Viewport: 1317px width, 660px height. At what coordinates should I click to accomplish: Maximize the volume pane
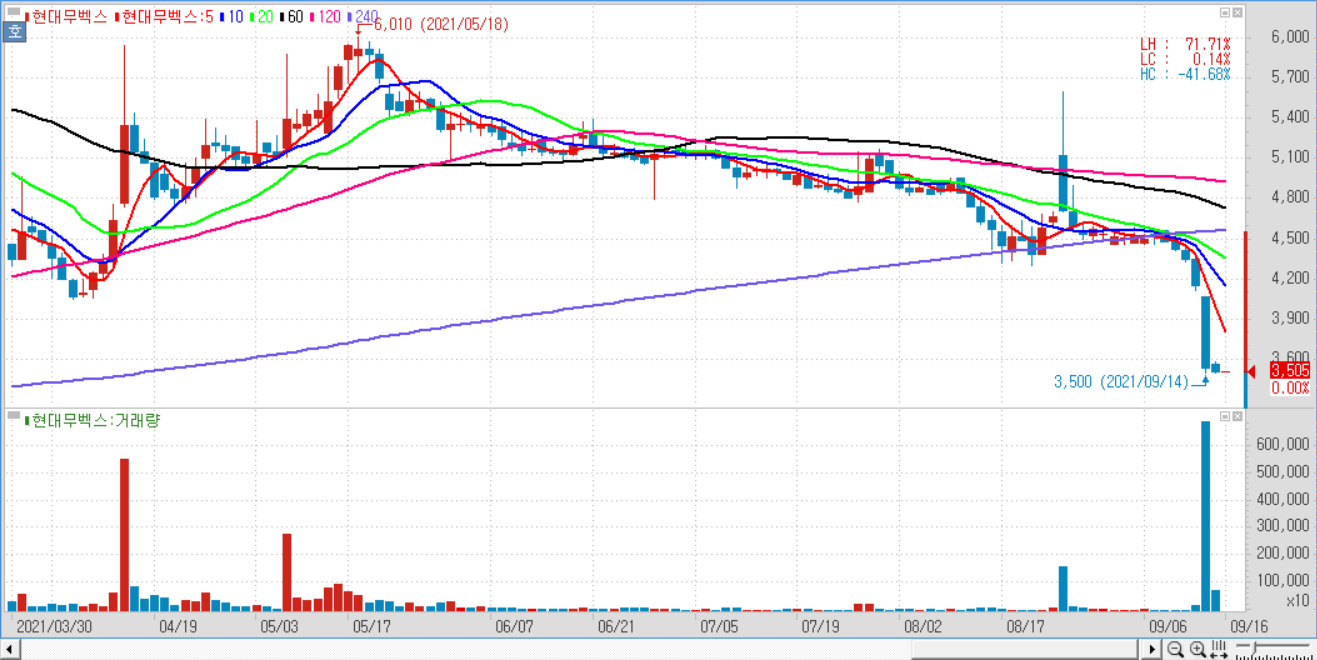coord(1225,416)
